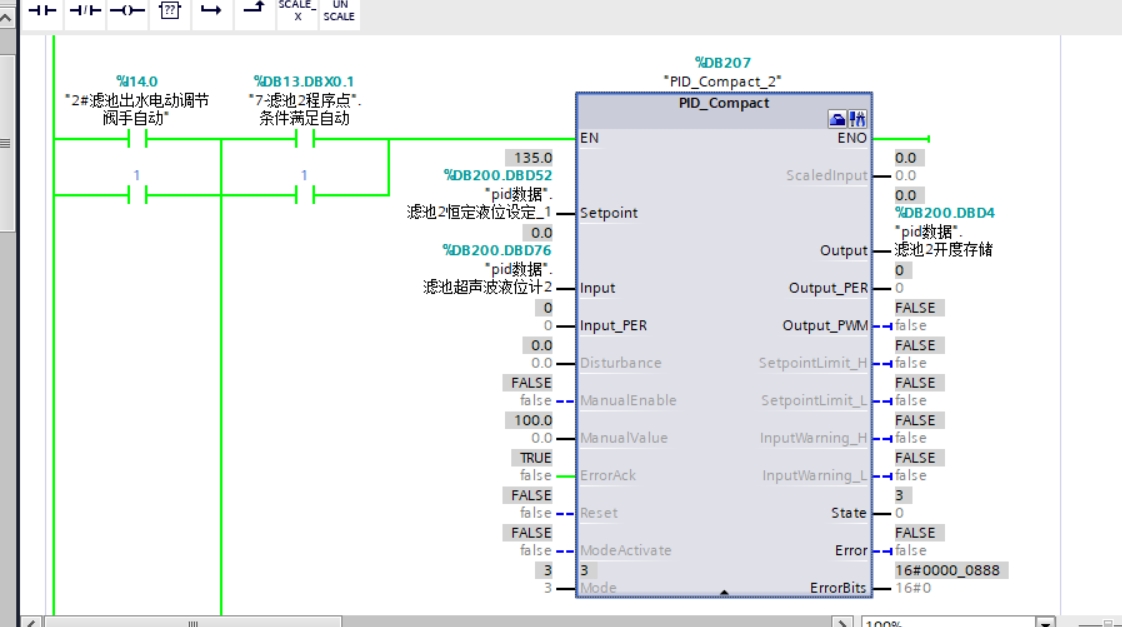Insert UNSCALE instruction from favorites
The width and height of the screenshot is (1122, 627).
click(x=339, y=11)
